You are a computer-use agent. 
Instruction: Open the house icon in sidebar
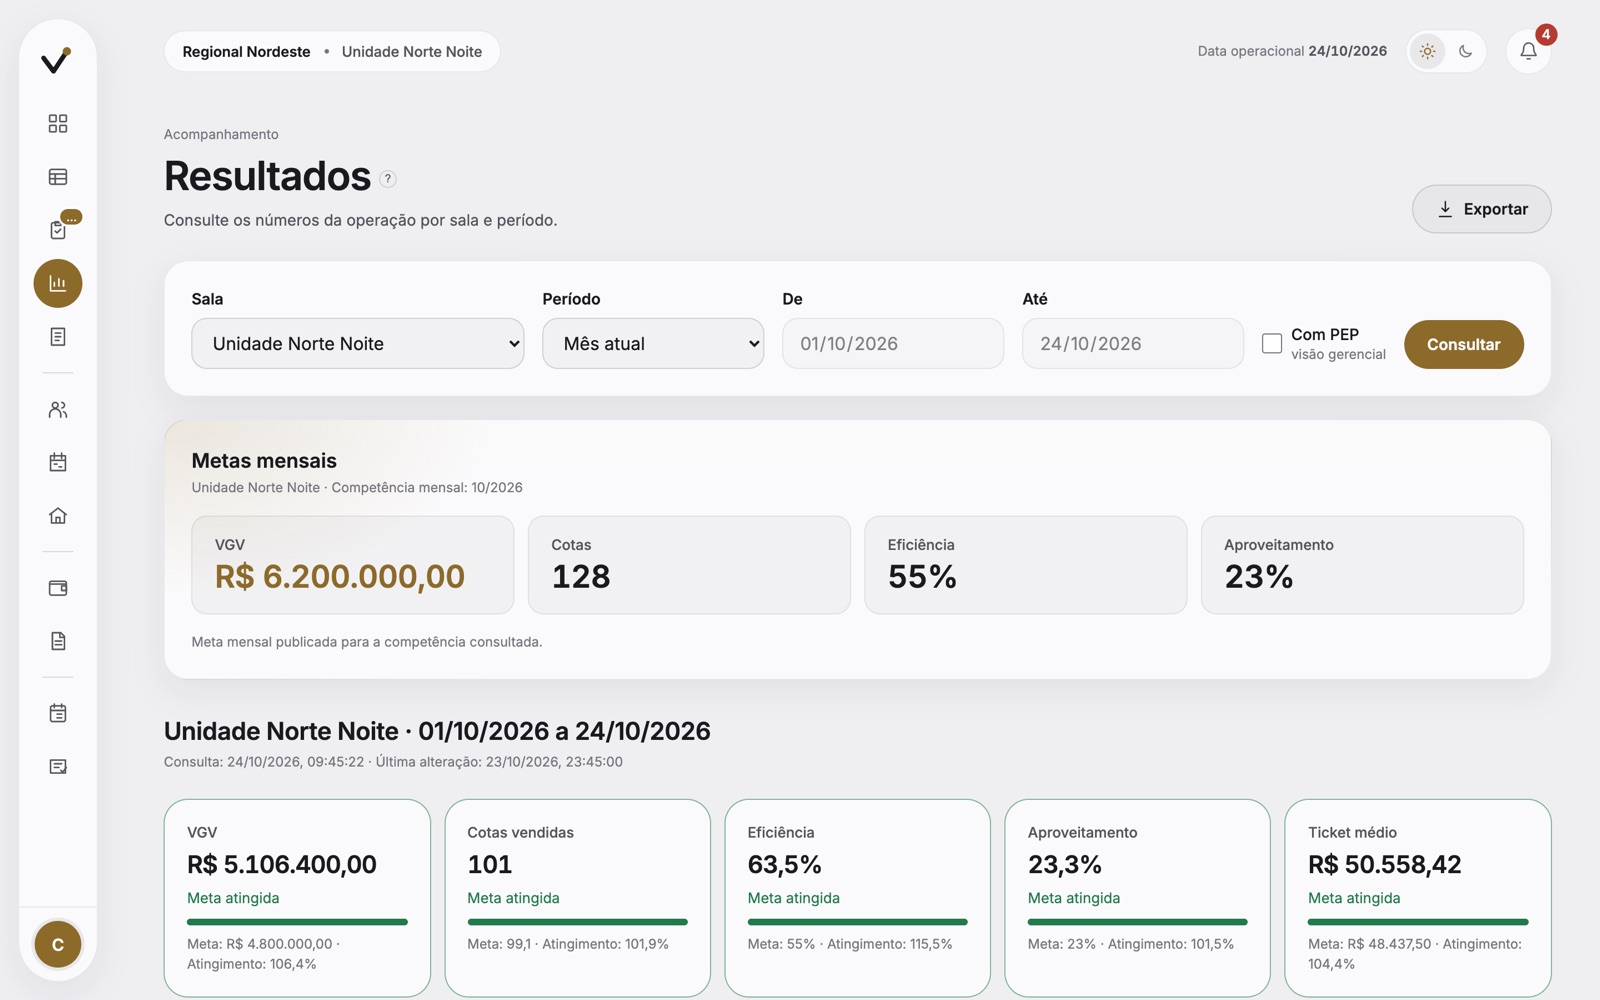coord(58,516)
